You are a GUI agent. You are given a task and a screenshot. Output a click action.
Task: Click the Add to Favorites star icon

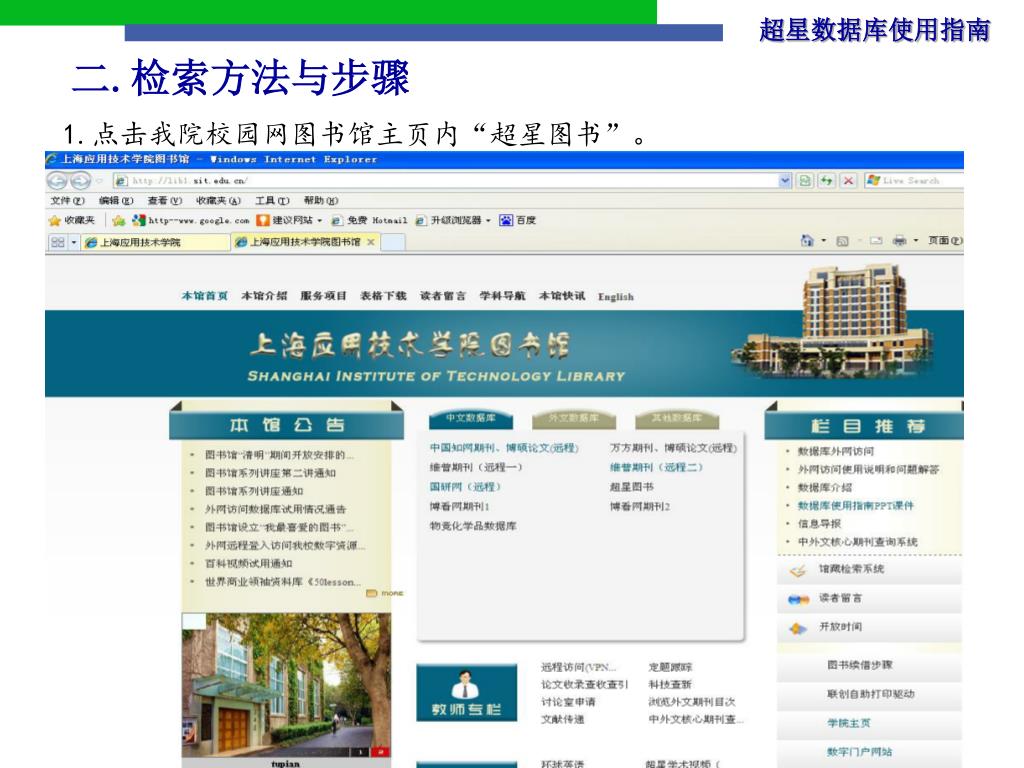tap(118, 220)
